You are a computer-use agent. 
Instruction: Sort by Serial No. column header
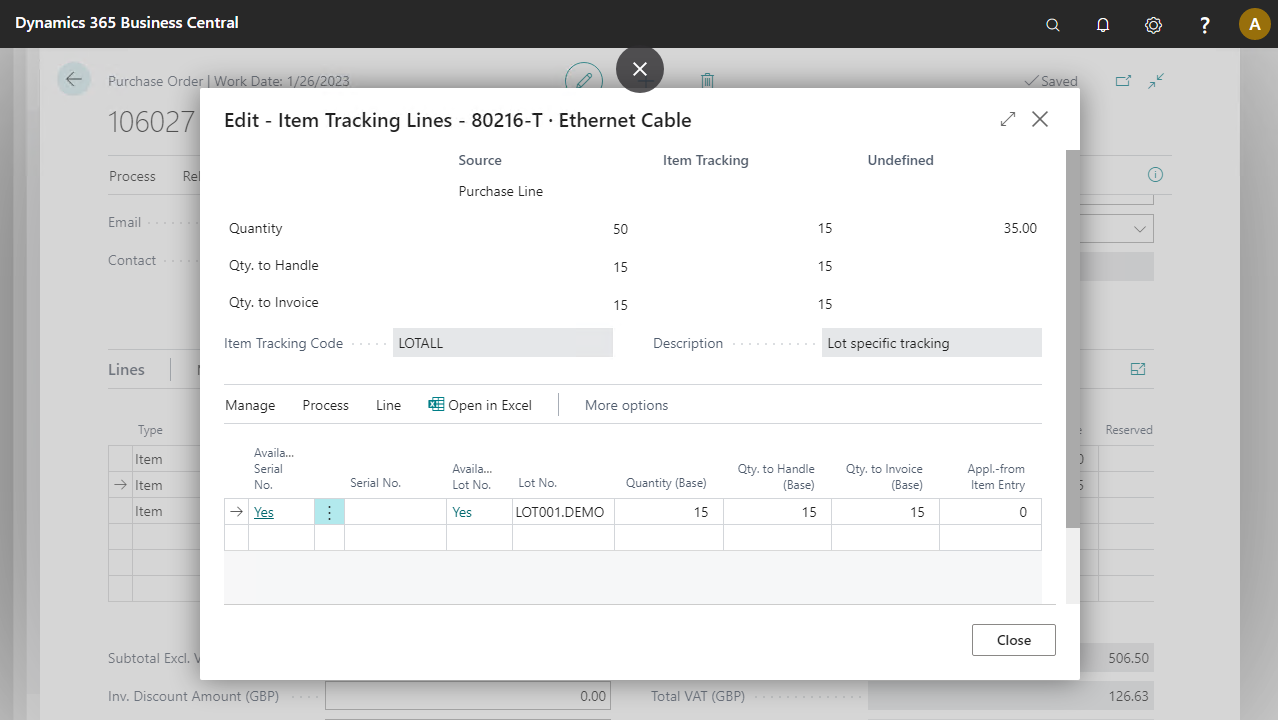375,483
